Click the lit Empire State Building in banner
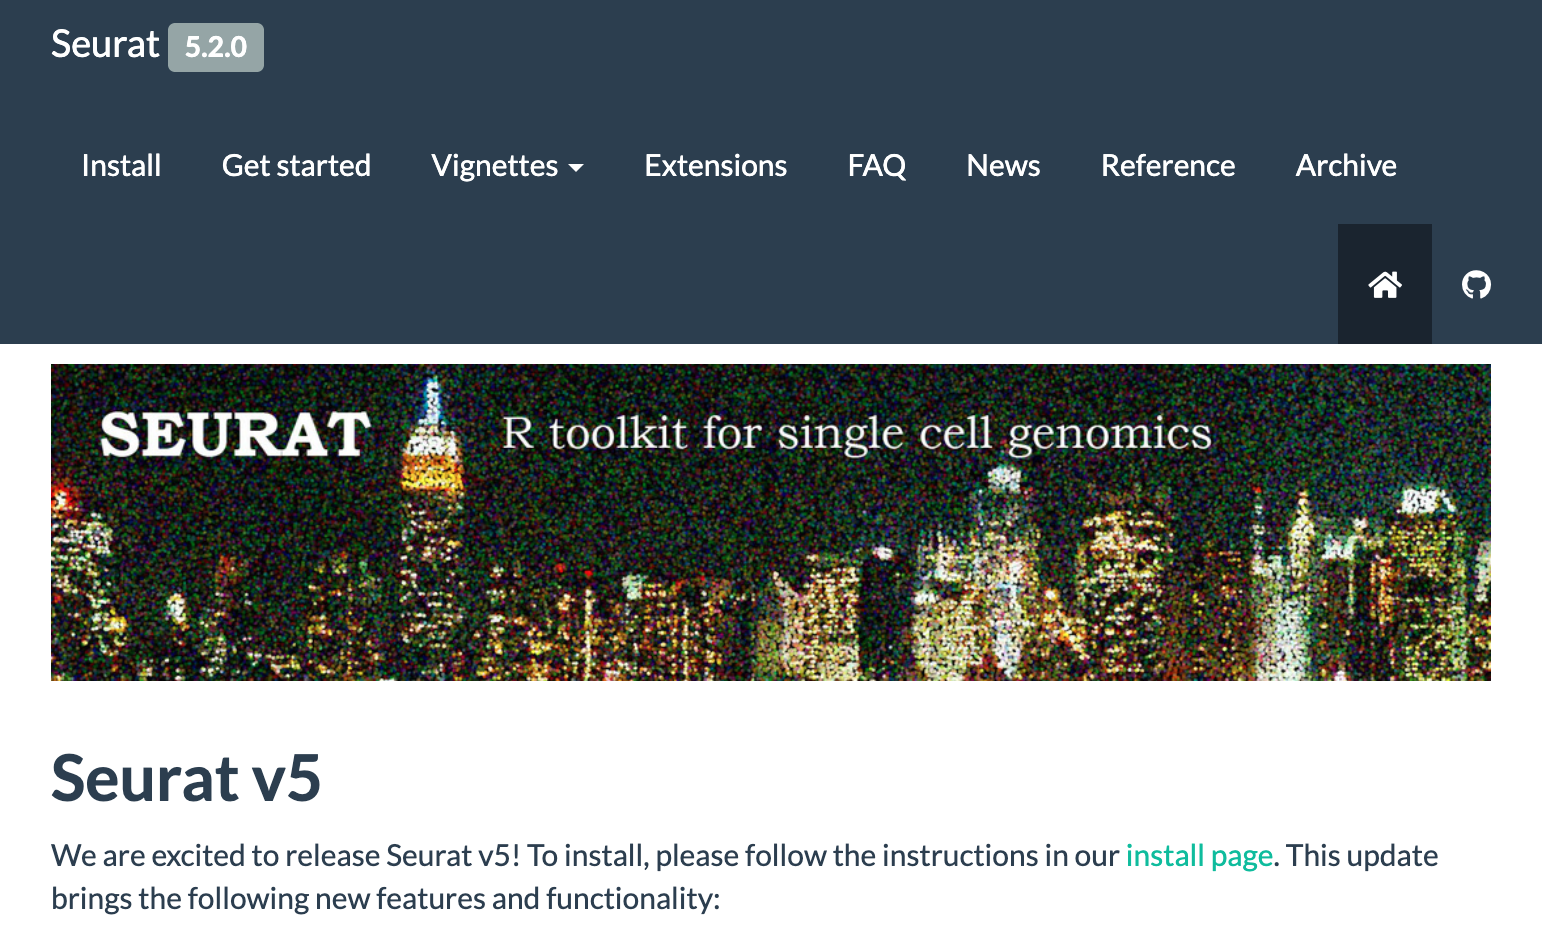 tap(432, 470)
